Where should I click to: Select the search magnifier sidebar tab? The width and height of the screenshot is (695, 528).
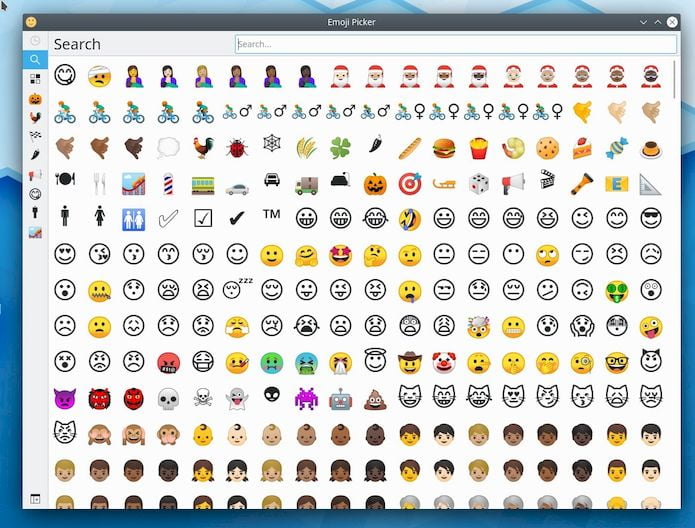click(35, 59)
